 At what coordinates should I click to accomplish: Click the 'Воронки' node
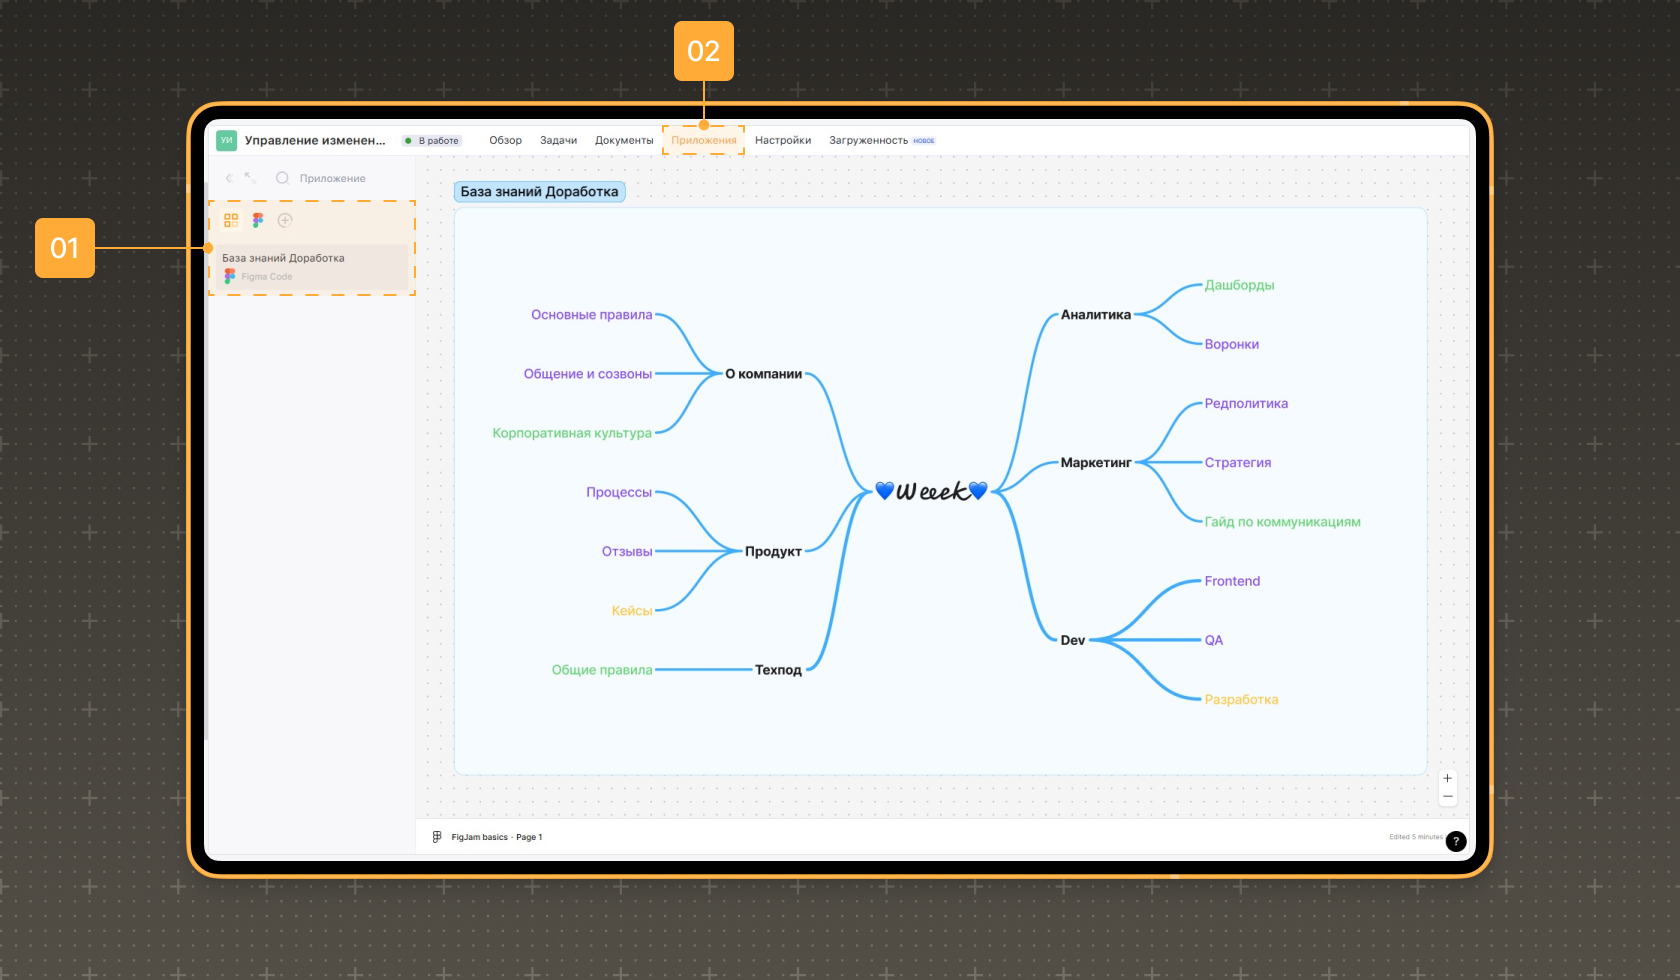point(1232,344)
